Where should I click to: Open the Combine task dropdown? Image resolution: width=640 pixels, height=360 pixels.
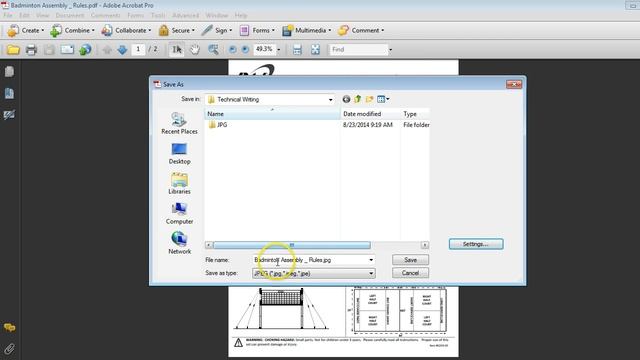pos(72,31)
